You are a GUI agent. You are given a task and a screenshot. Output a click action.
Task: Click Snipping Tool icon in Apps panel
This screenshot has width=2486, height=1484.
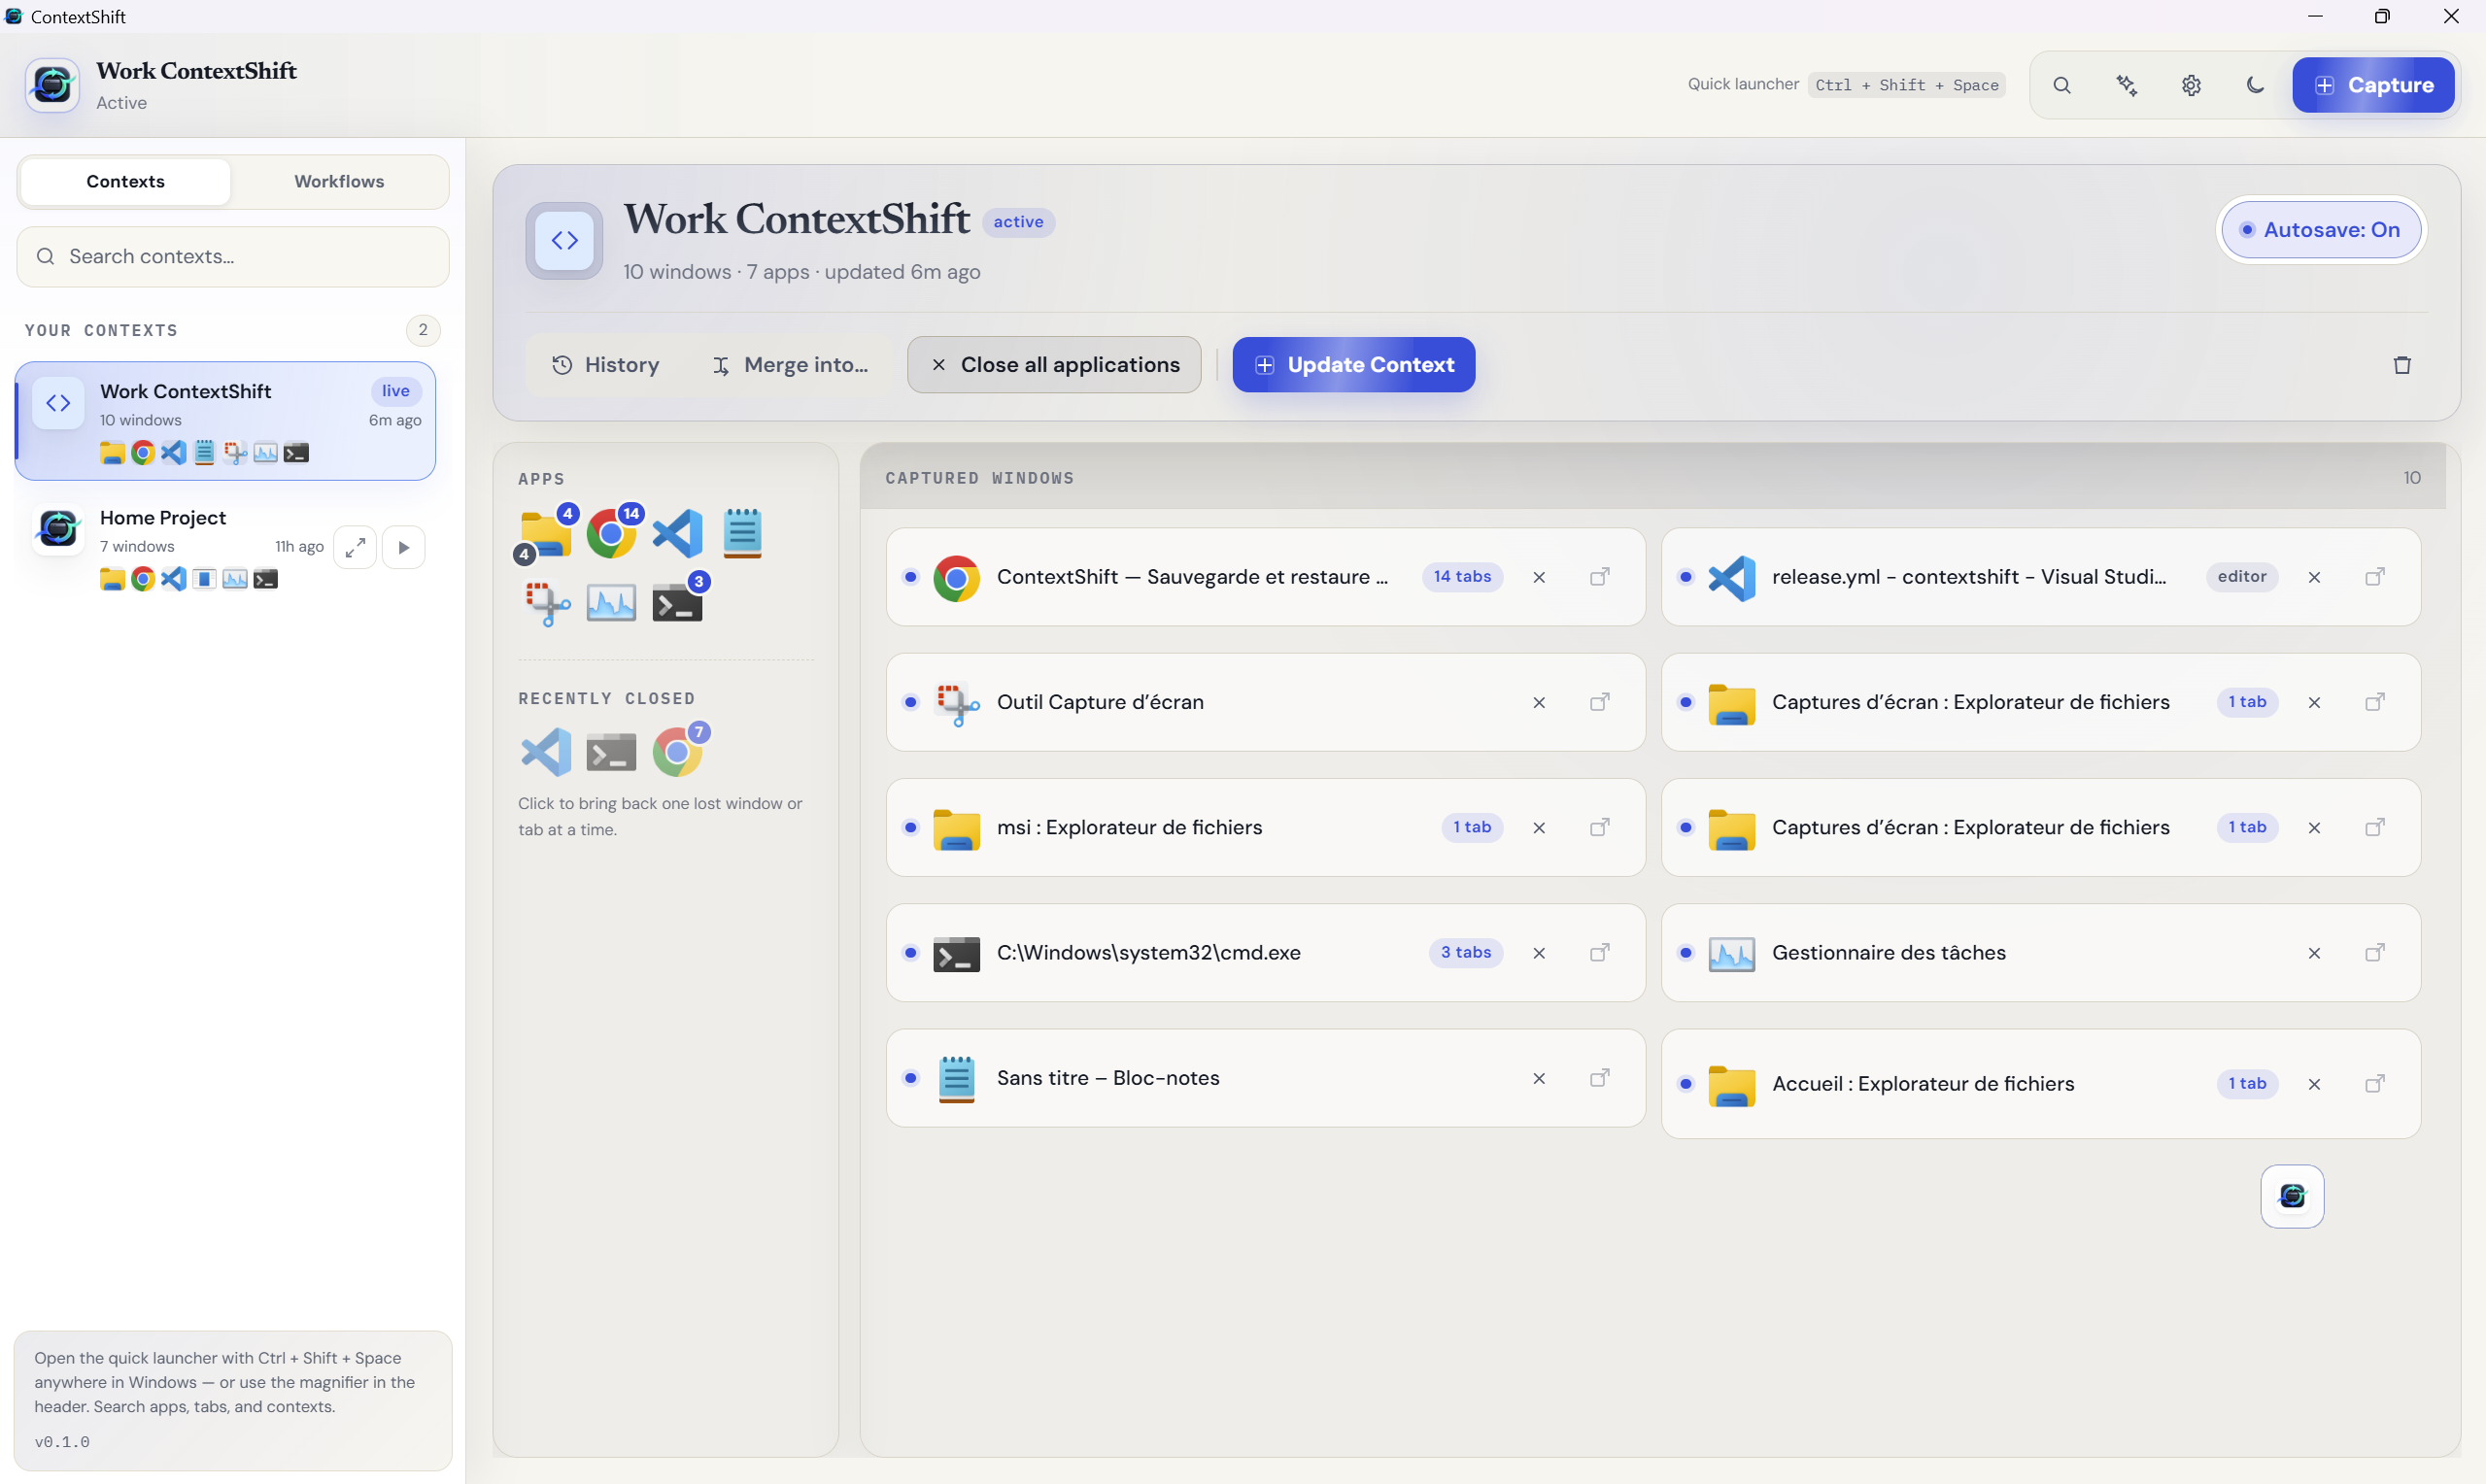tap(547, 603)
